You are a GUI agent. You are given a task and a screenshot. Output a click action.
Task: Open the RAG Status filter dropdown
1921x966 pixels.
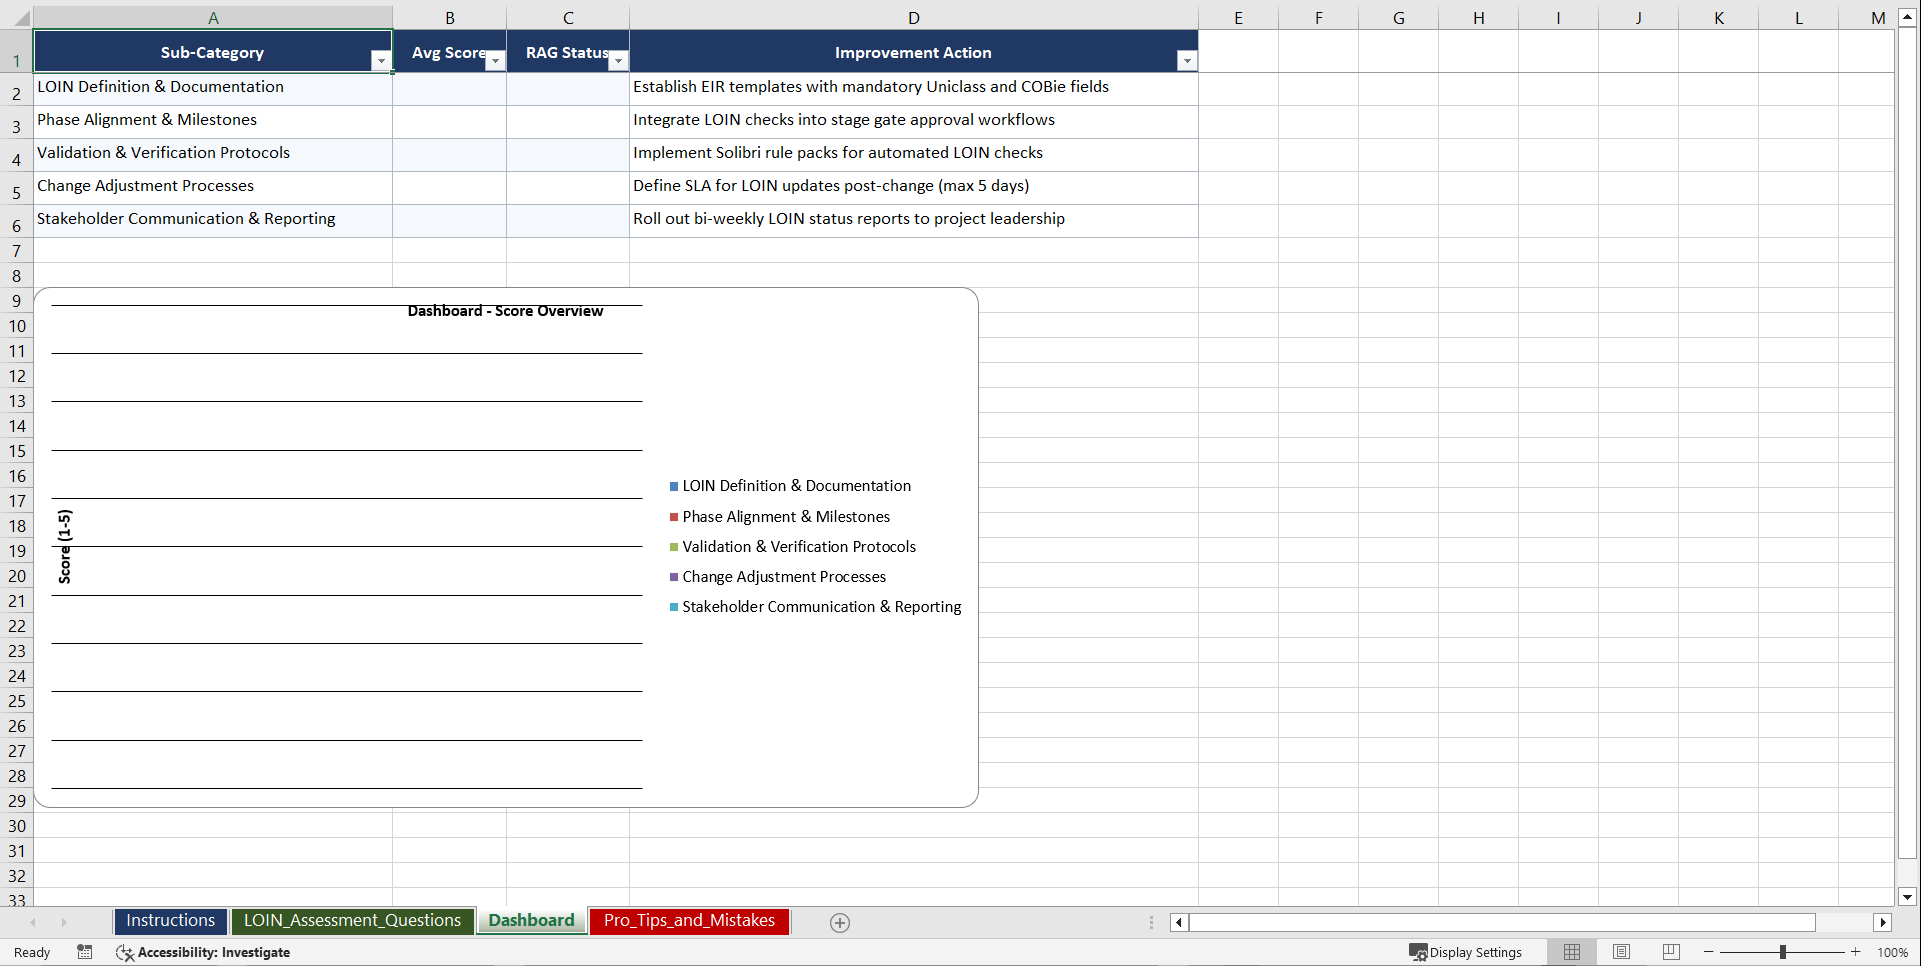point(618,61)
